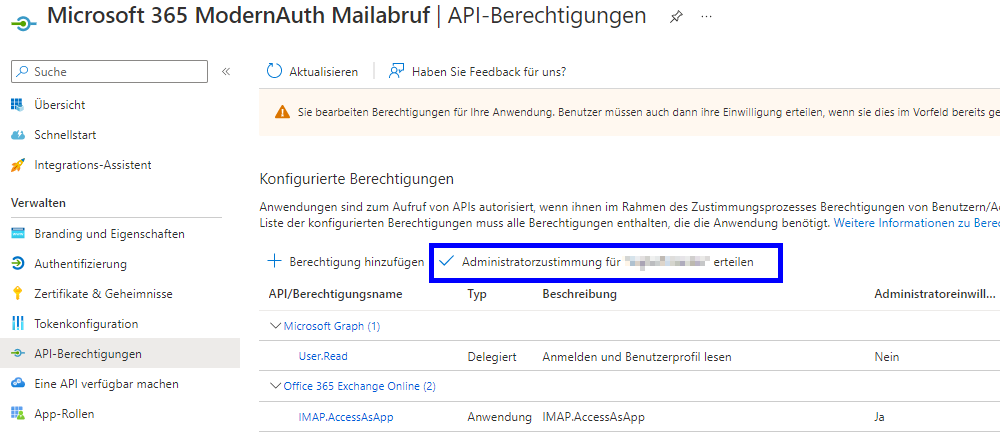
Task: Click the checkmark icon for Administratorzustimmung
Action: click(446, 261)
